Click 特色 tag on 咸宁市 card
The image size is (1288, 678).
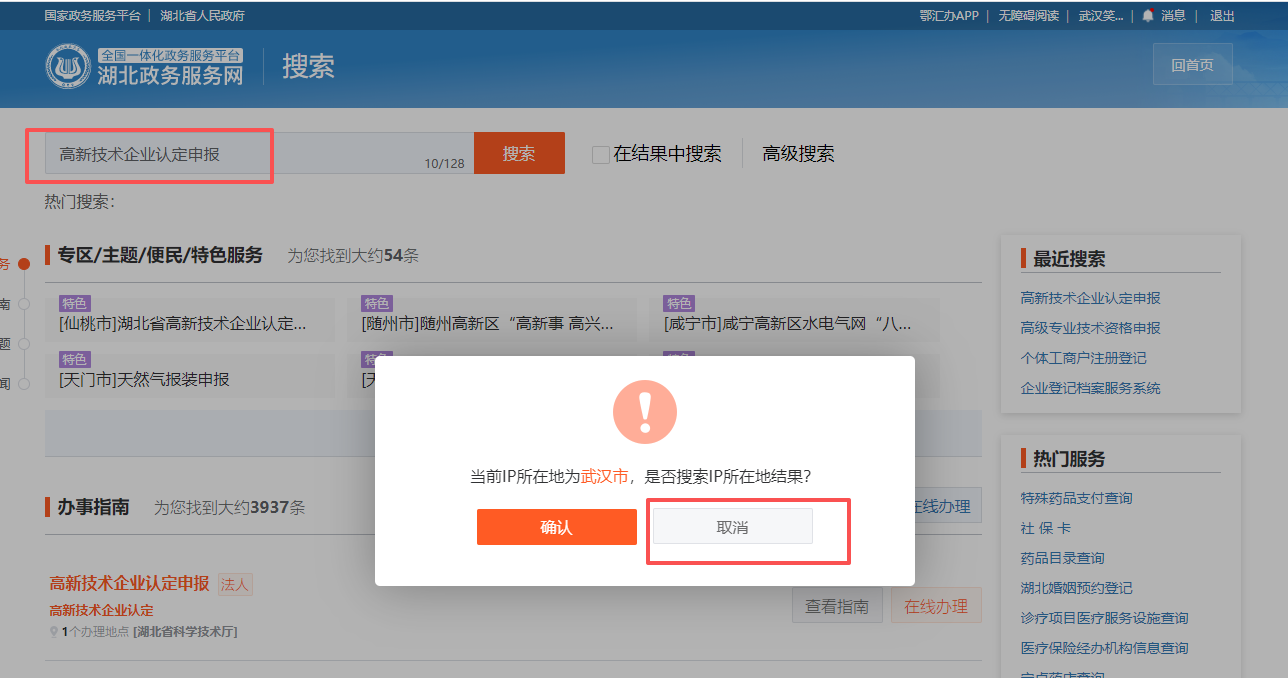click(x=680, y=304)
